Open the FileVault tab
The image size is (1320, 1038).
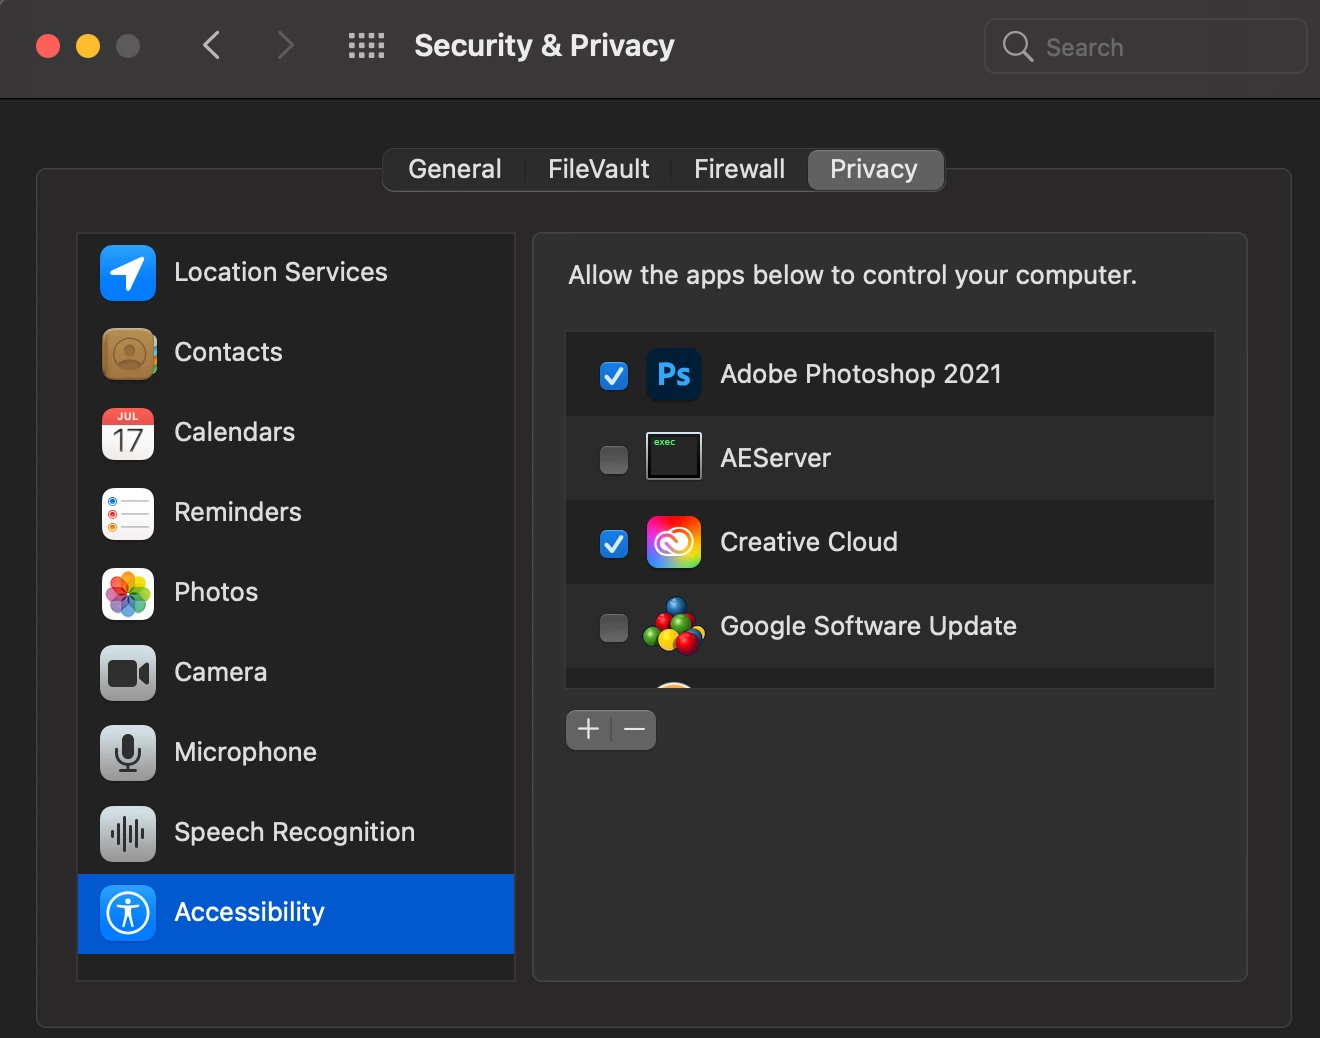coord(598,170)
